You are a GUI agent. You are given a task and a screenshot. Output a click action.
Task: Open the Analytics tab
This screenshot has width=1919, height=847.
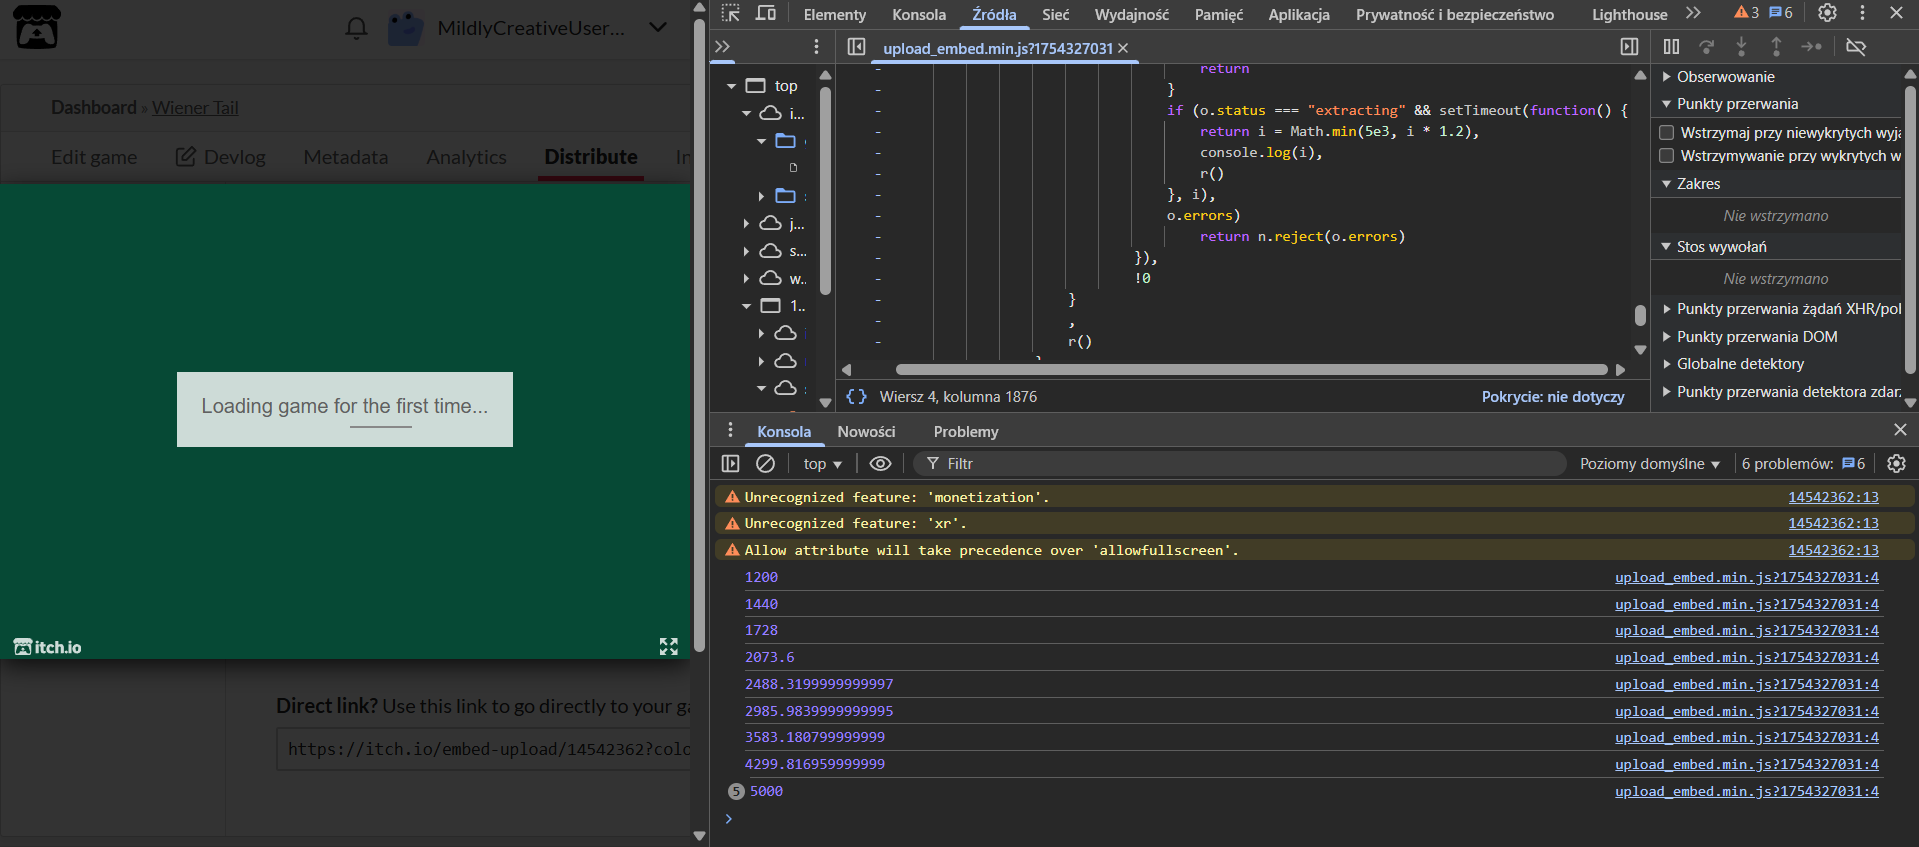[466, 157]
